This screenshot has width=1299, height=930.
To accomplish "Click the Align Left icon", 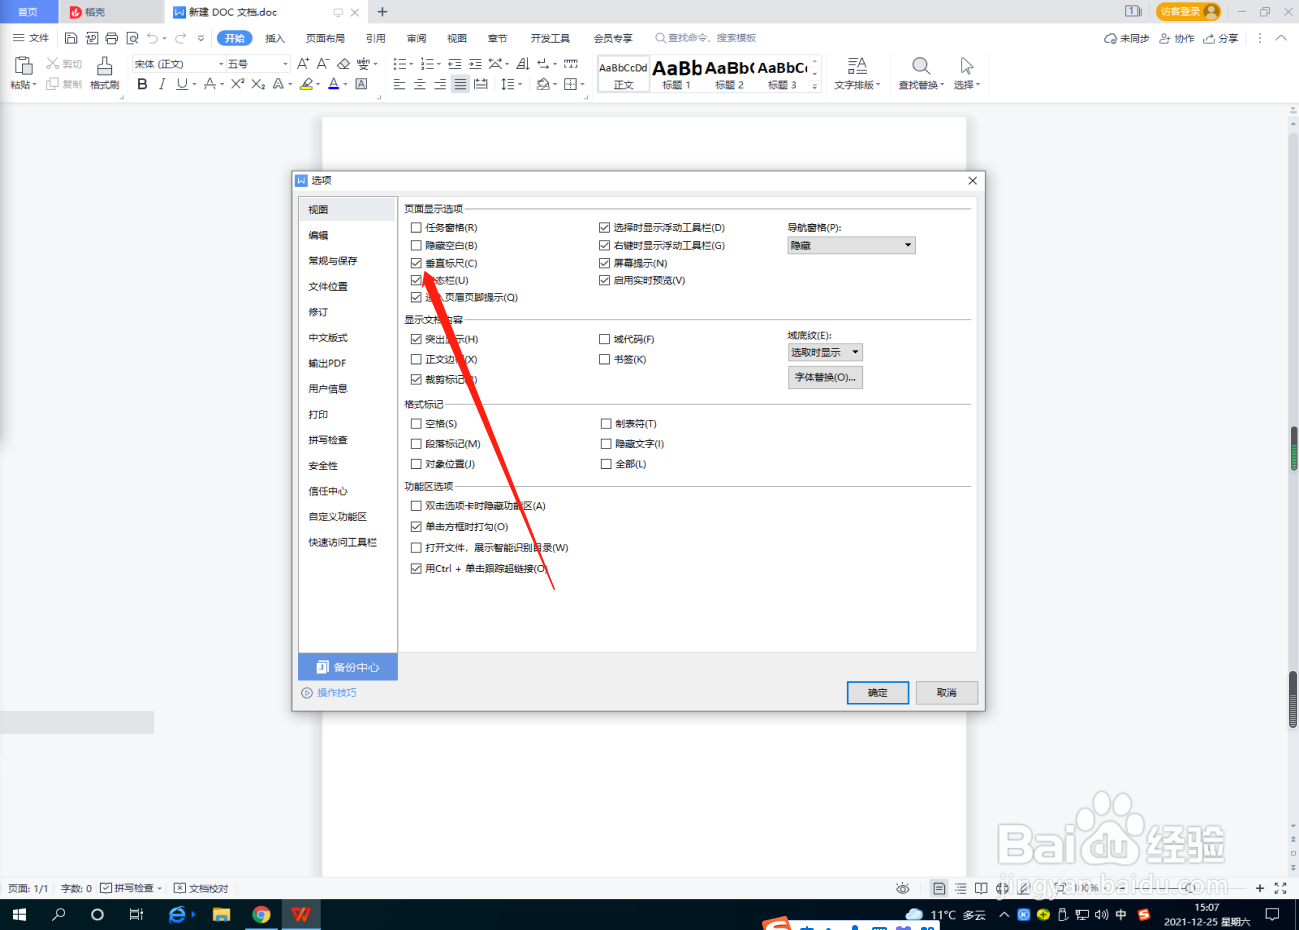I will [x=399, y=84].
